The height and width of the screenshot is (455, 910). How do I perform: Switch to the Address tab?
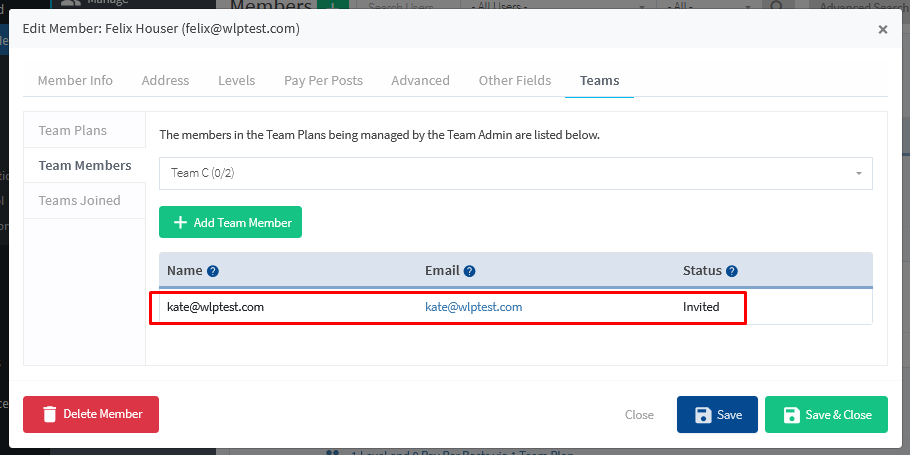pyautogui.click(x=165, y=81)
